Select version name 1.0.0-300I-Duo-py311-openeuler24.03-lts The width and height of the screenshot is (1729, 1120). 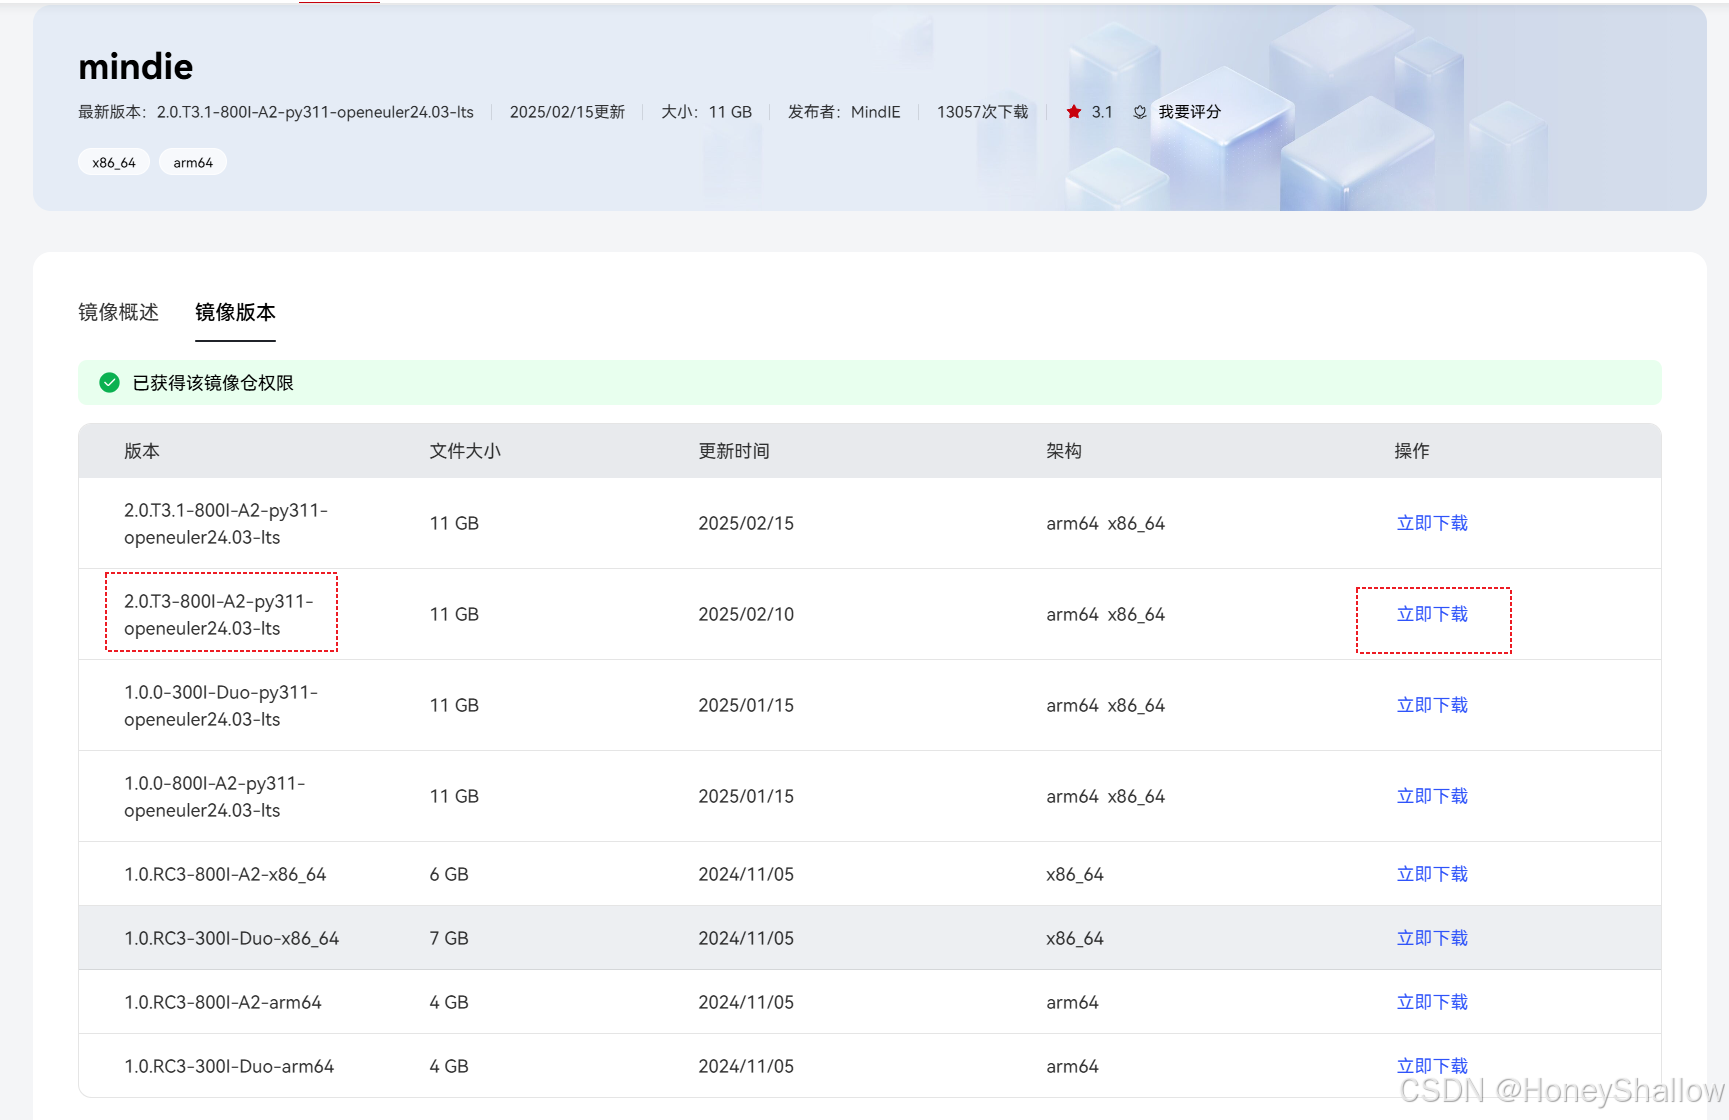click(221, 705)
